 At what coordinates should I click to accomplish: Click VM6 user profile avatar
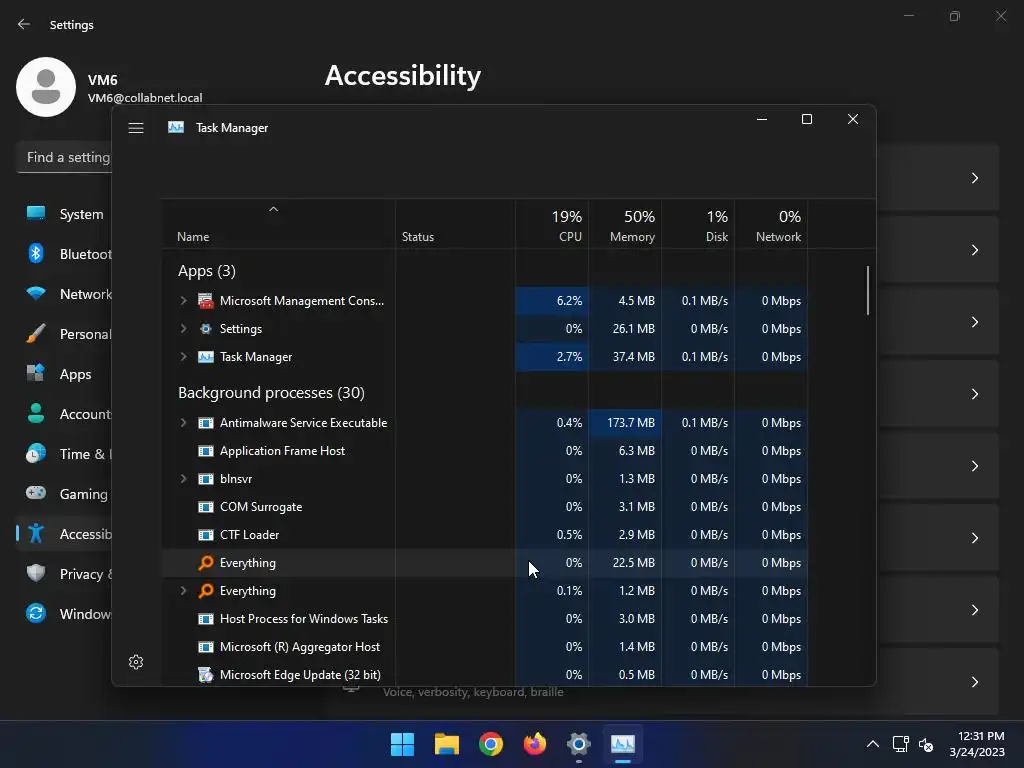46,87
